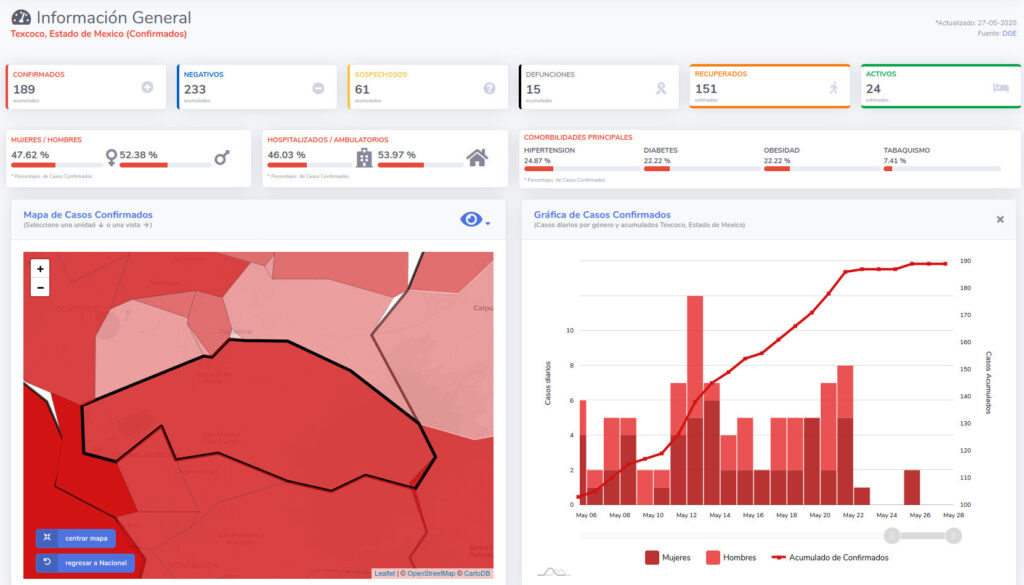This screenshot has width=1024, height=585.
Task: Click the question mark icon on Sospechosos card
Action: pyautogui.click(x=489, y=88)
